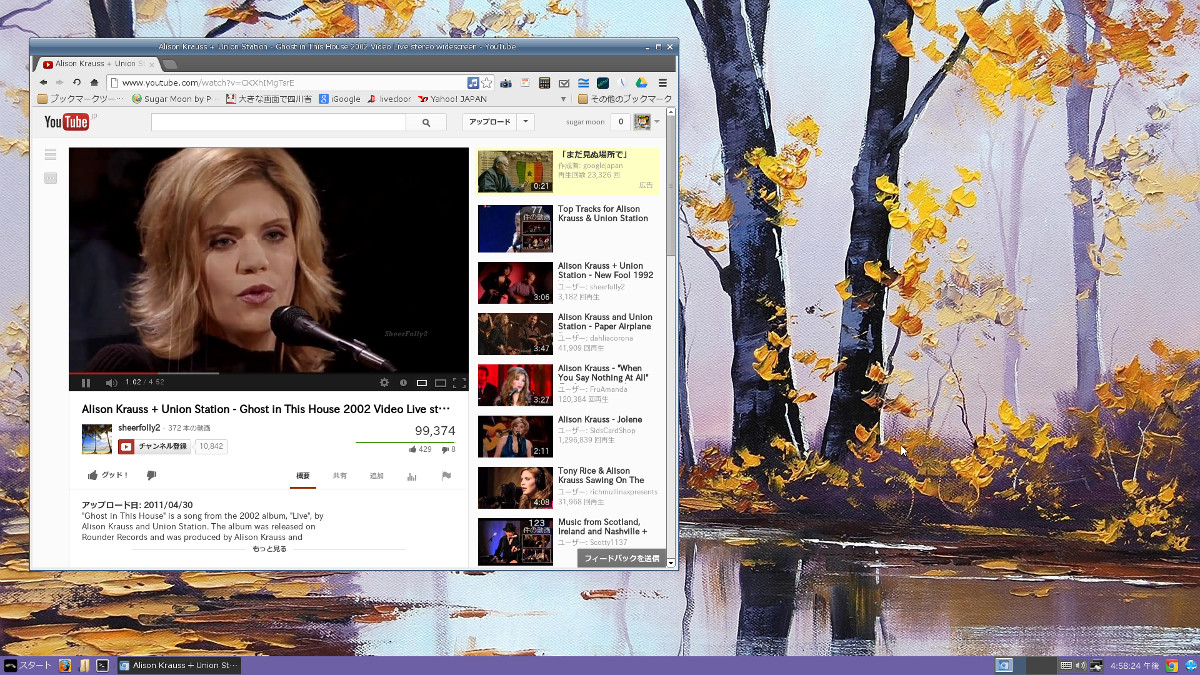Enter fullscreen video mode
This screenshot has height=675, width=1200.
(x=460, y=382)
